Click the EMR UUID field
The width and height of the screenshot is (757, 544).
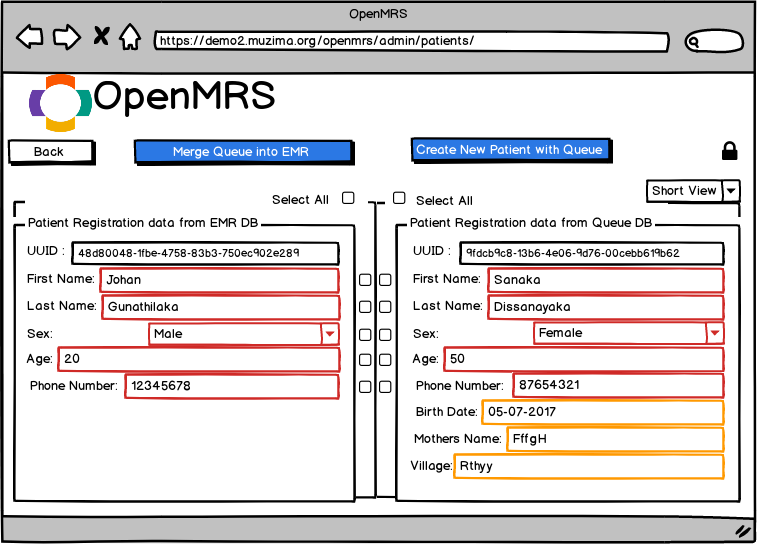(x=205, y=253)
